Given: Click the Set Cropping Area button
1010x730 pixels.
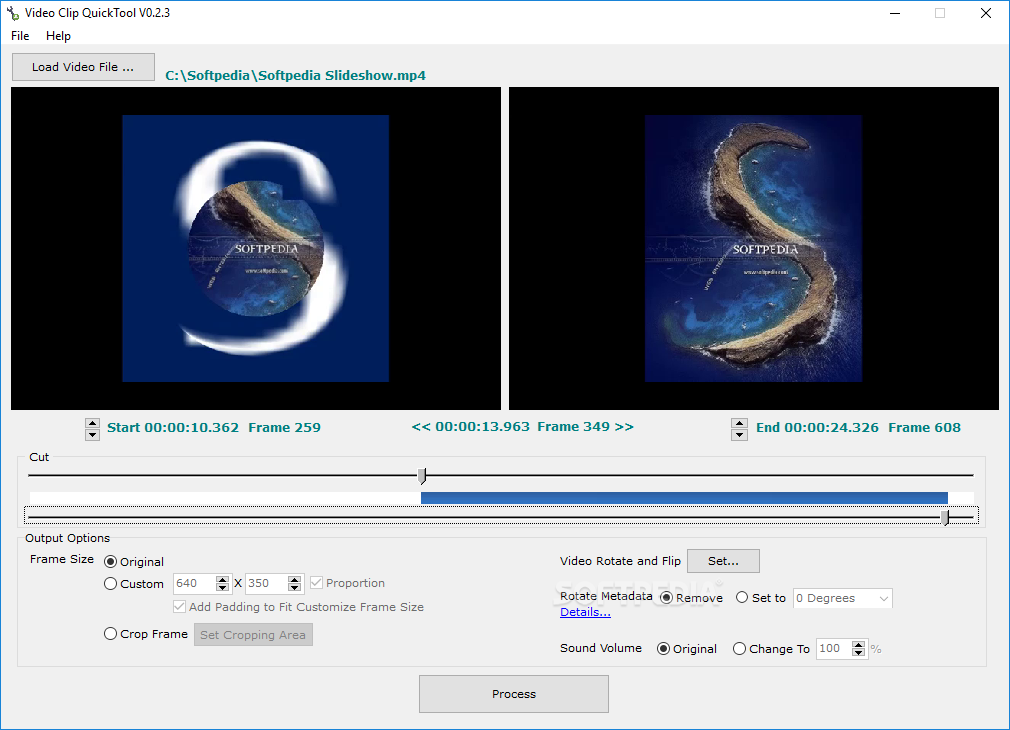Looking at the screenshot, I should [x=253, y=635].
